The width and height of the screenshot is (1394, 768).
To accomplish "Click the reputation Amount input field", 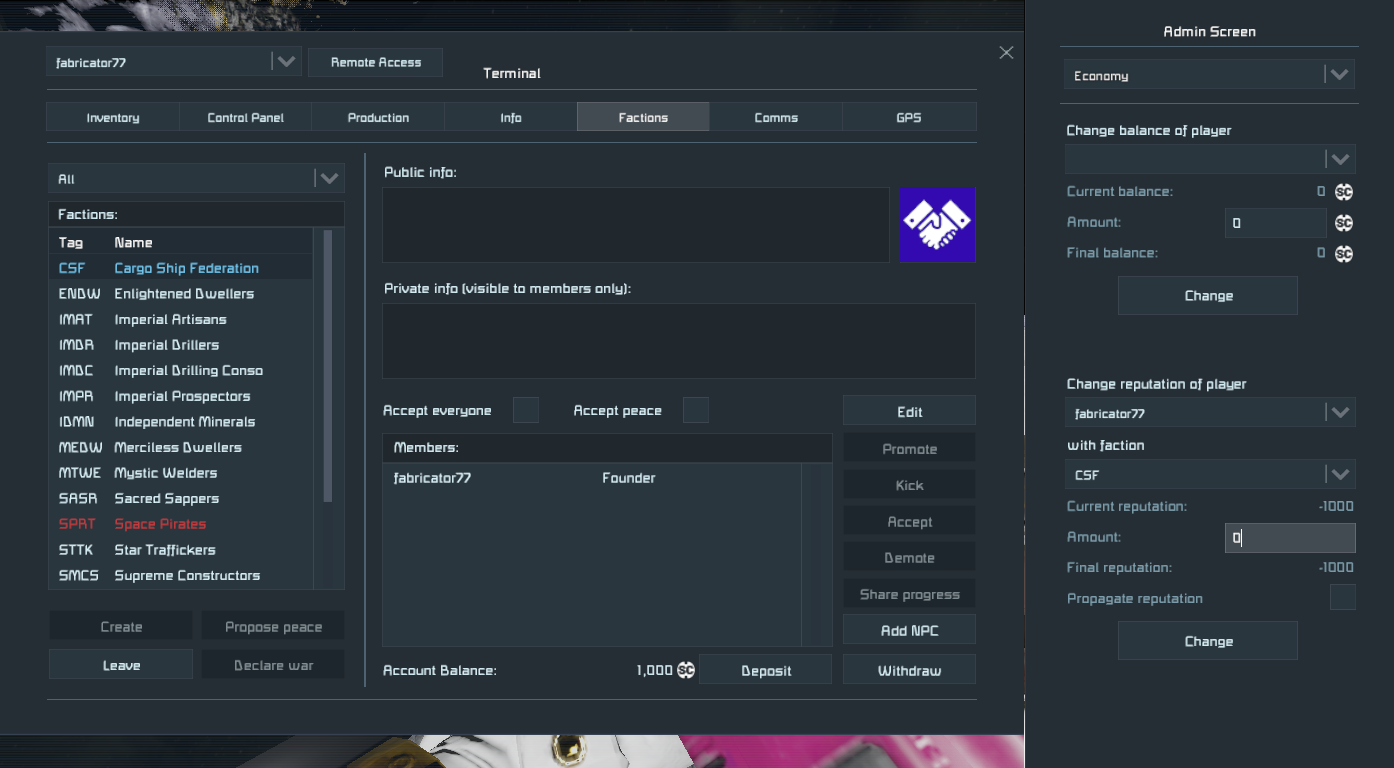I will pos(1290,538).
